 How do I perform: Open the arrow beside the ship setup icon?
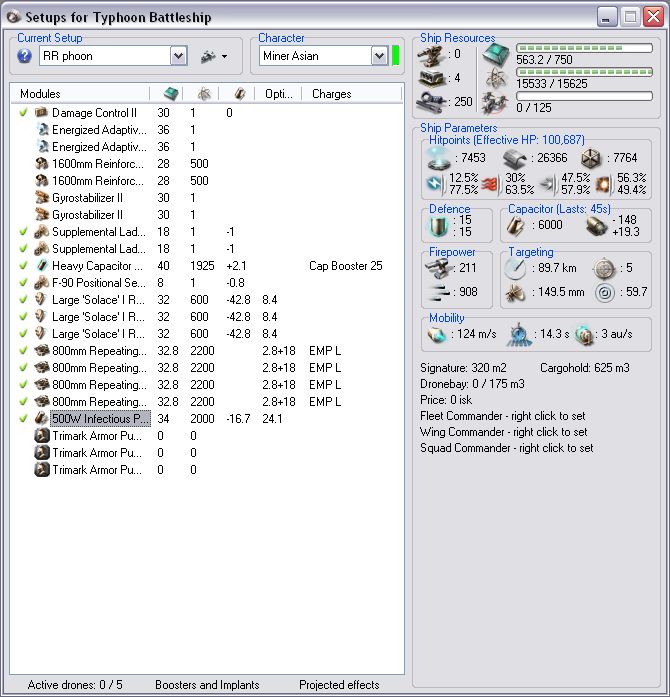pos(225,56)
